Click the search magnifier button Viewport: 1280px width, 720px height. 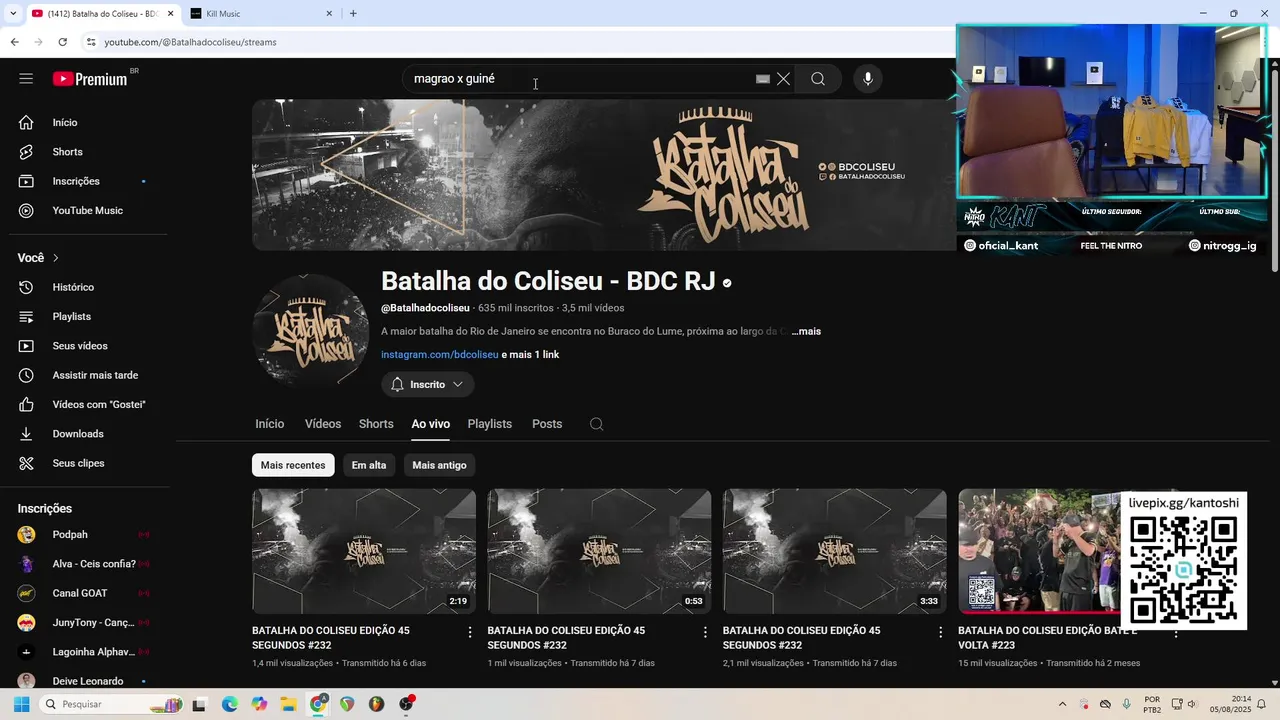[818, 79]
